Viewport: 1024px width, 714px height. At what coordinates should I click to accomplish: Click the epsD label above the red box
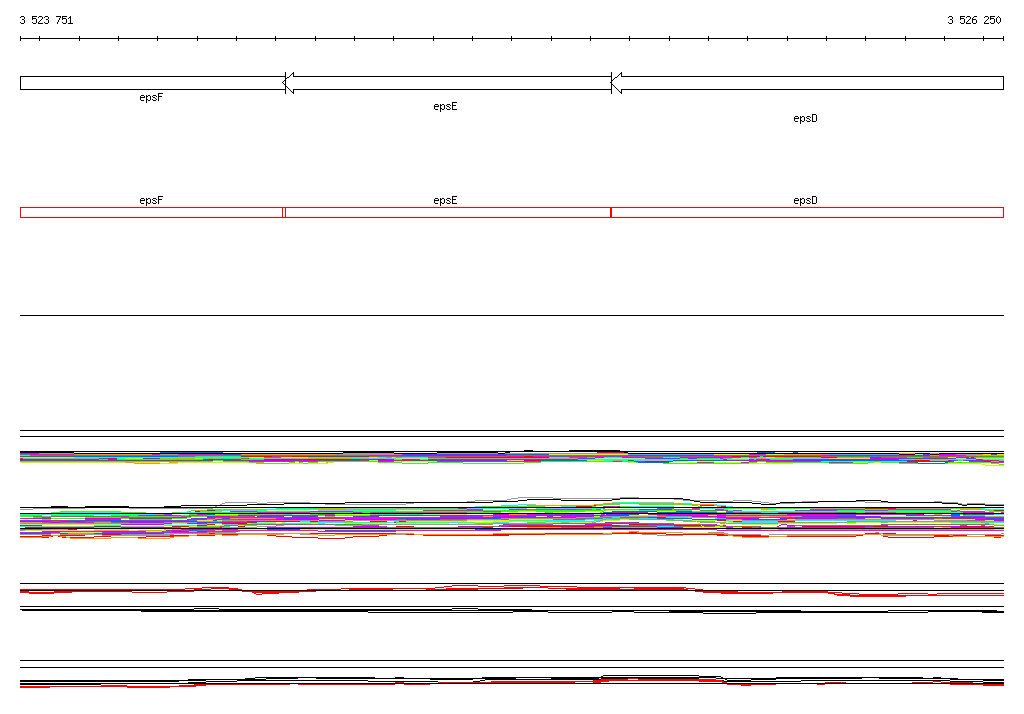coord(805,201)
